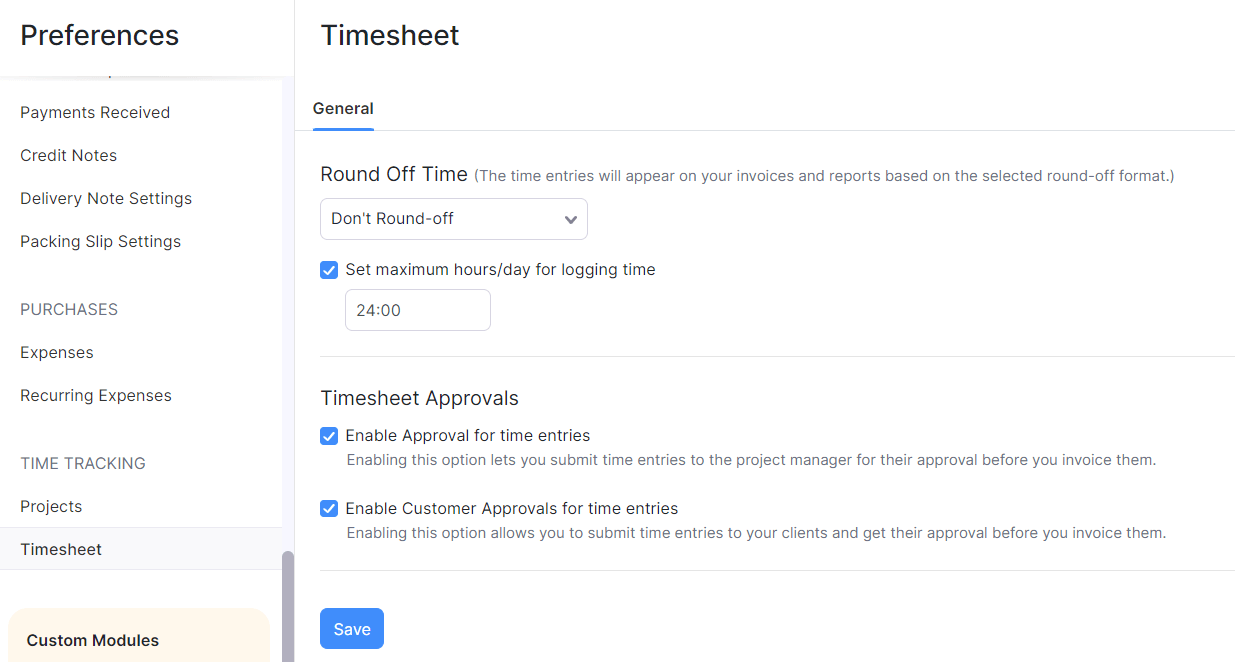Save the Timesheet settings
1235x662 pixels.
coord(351,628)
